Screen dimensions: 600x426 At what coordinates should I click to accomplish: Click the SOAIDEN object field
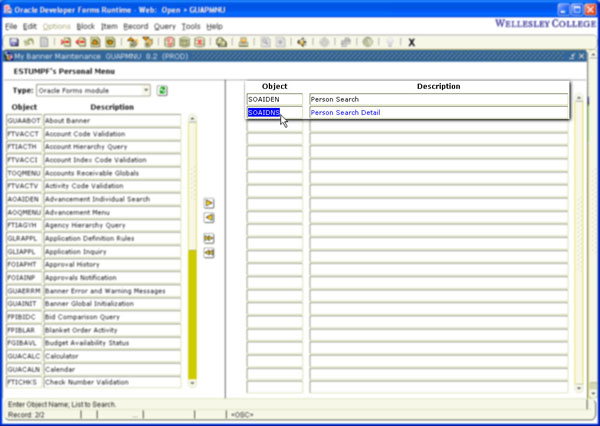(274, 99)
